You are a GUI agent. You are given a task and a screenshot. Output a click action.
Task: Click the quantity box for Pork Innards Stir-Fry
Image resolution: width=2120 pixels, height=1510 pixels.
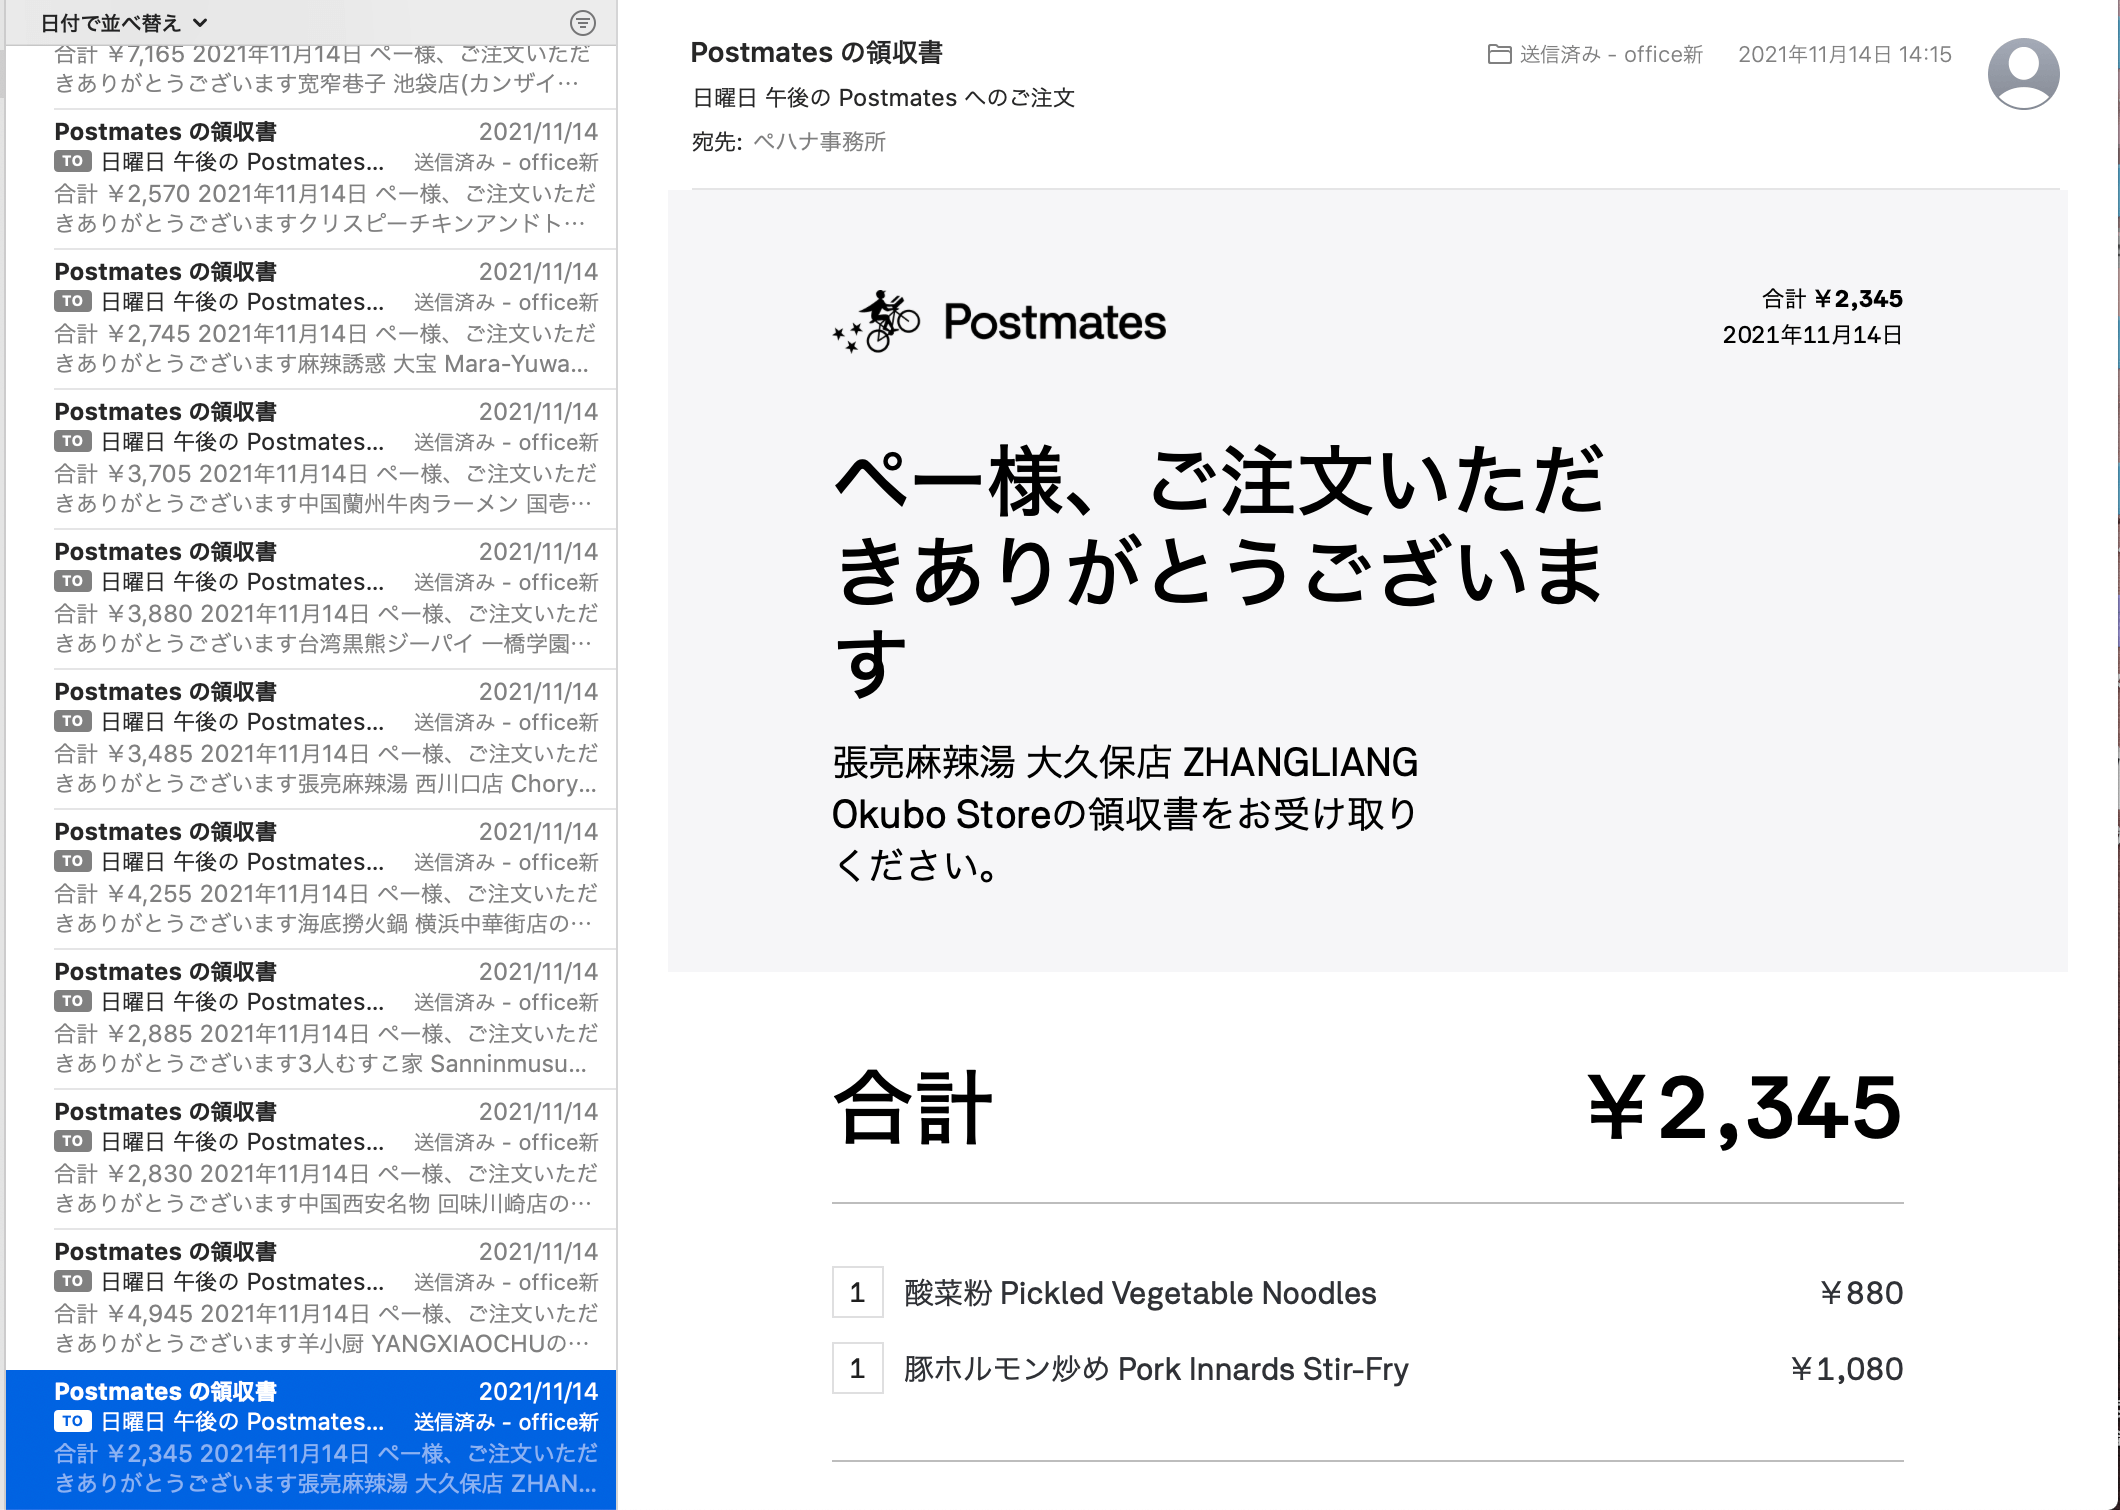[x=857, y=1369]
